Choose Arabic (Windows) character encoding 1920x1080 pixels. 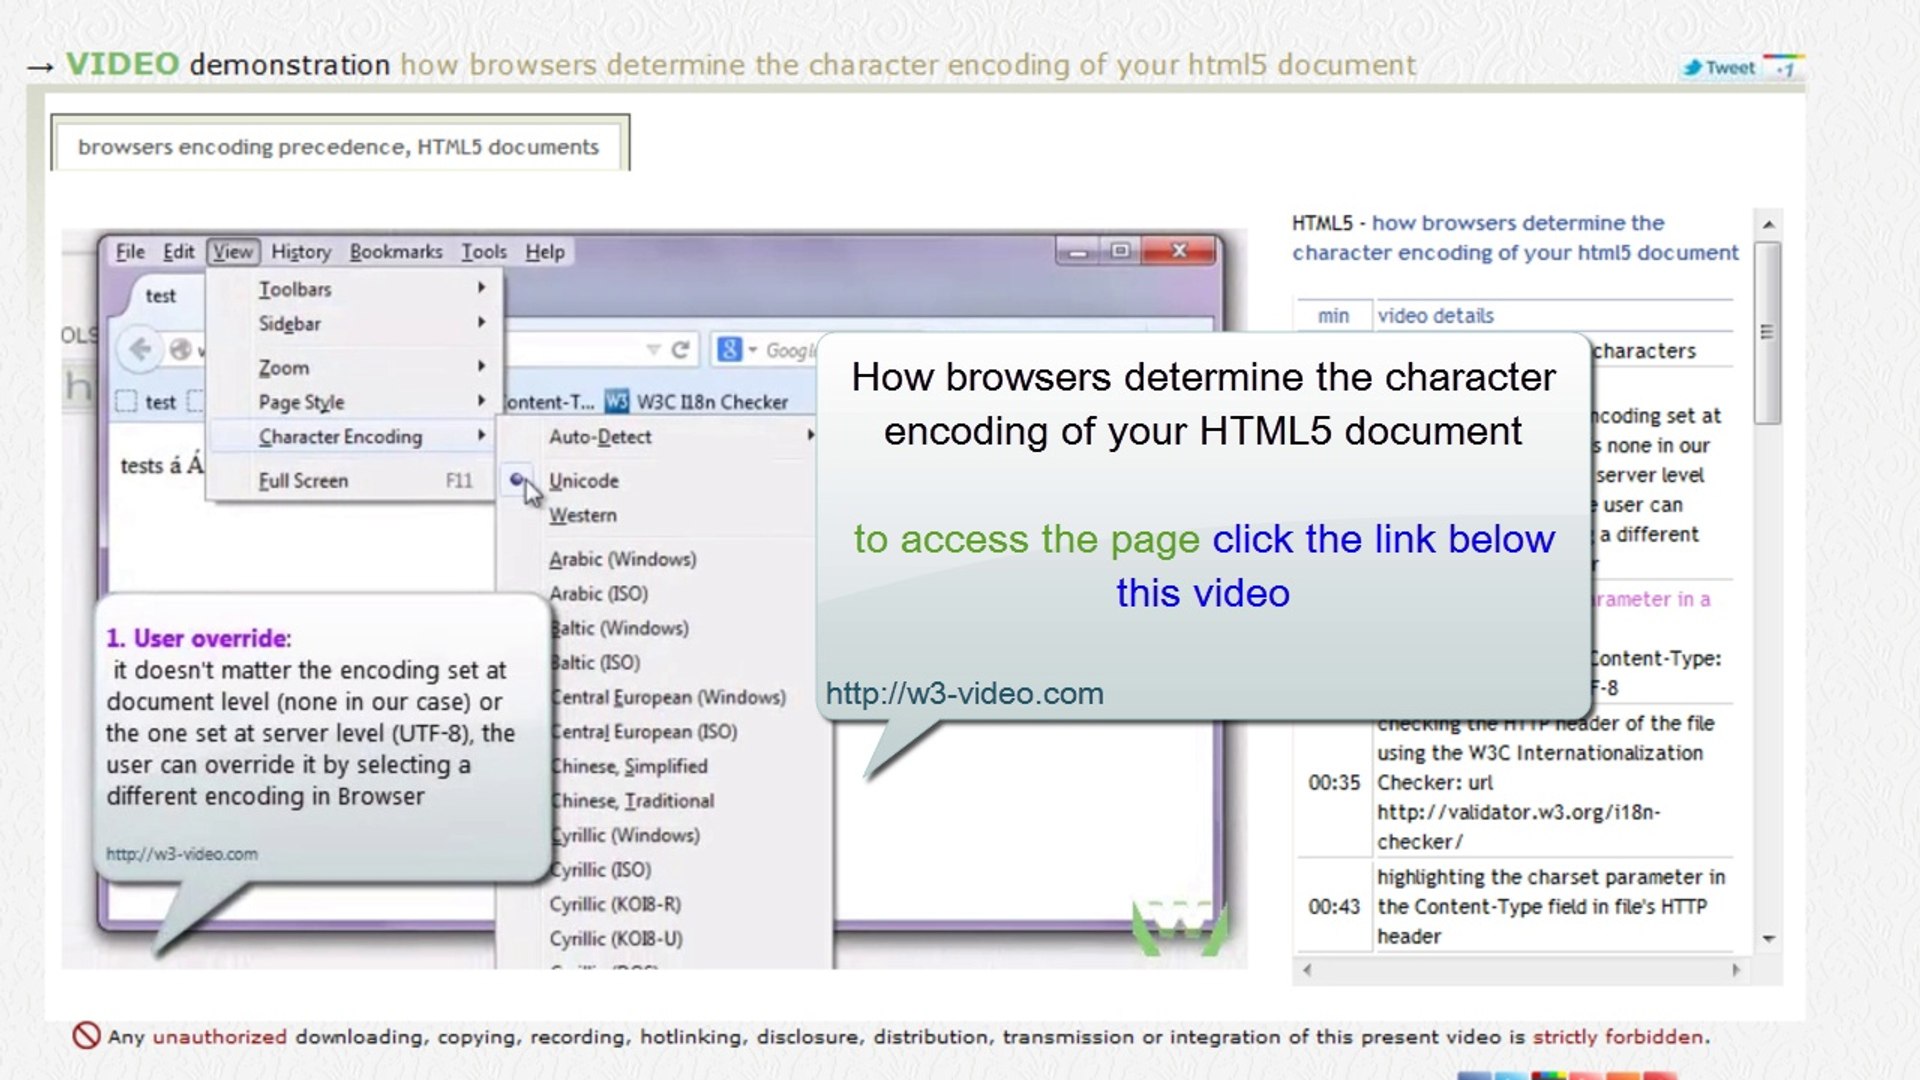click(622, 560)
